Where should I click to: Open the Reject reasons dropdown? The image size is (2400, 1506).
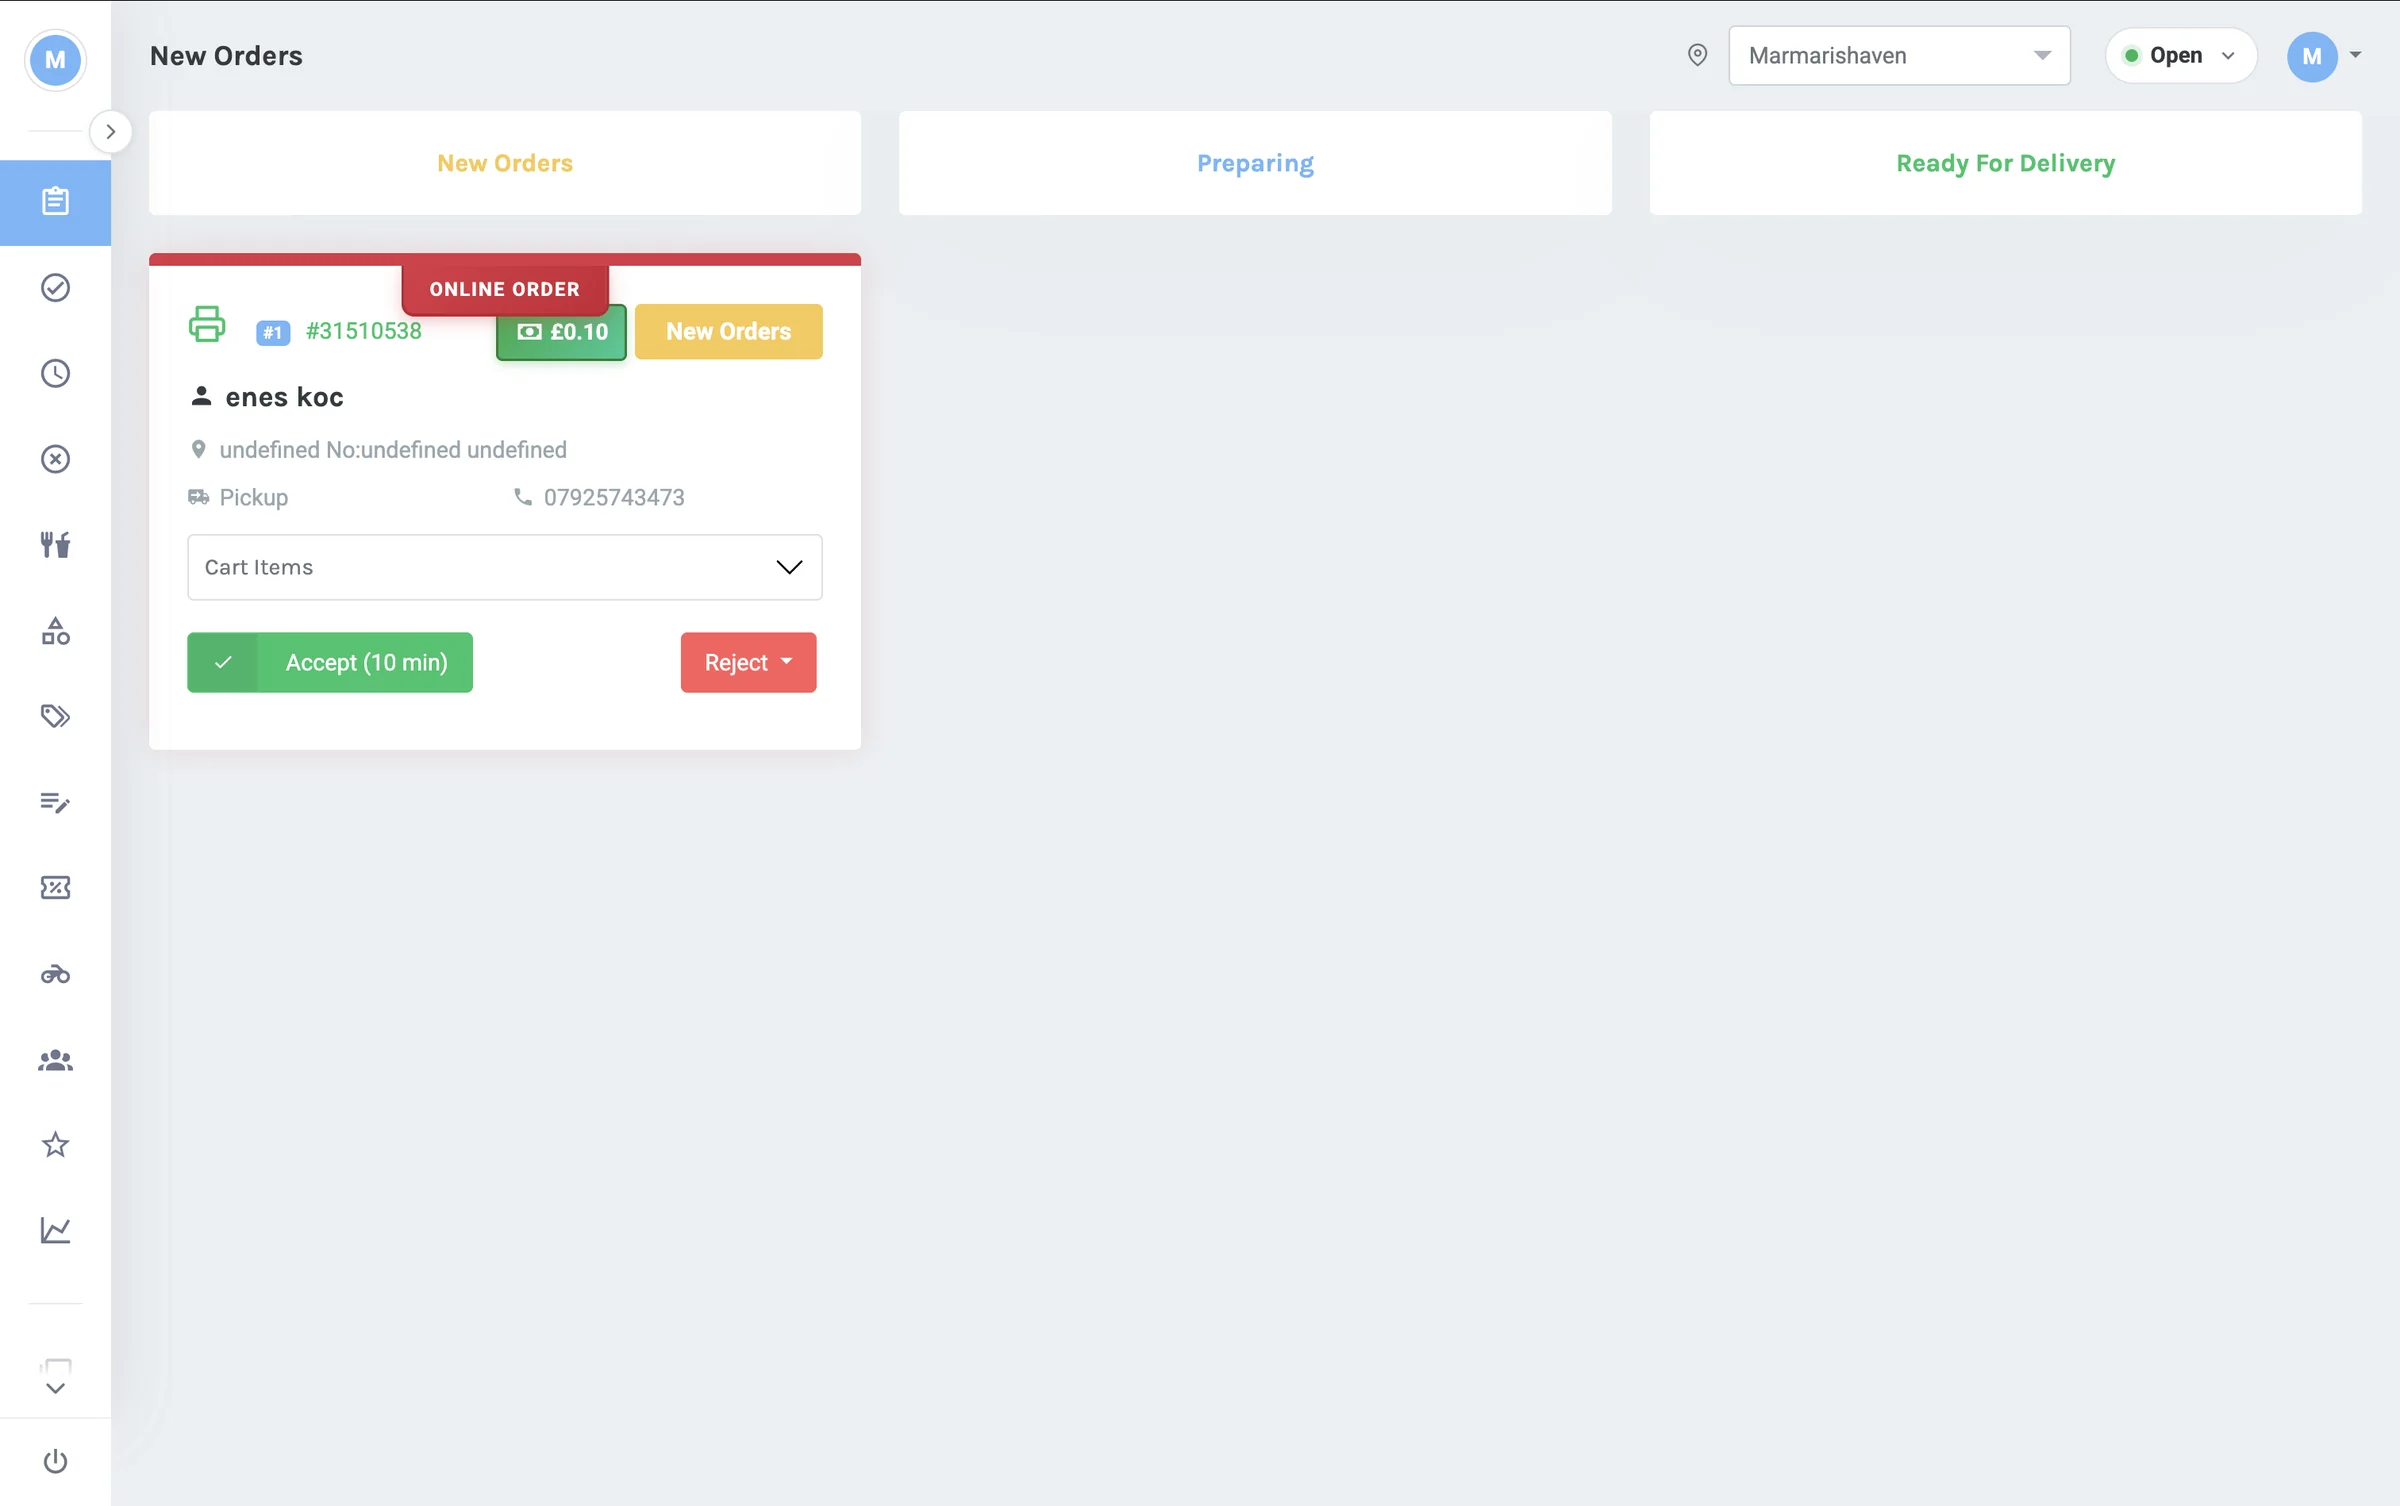[x=748, y=662]
